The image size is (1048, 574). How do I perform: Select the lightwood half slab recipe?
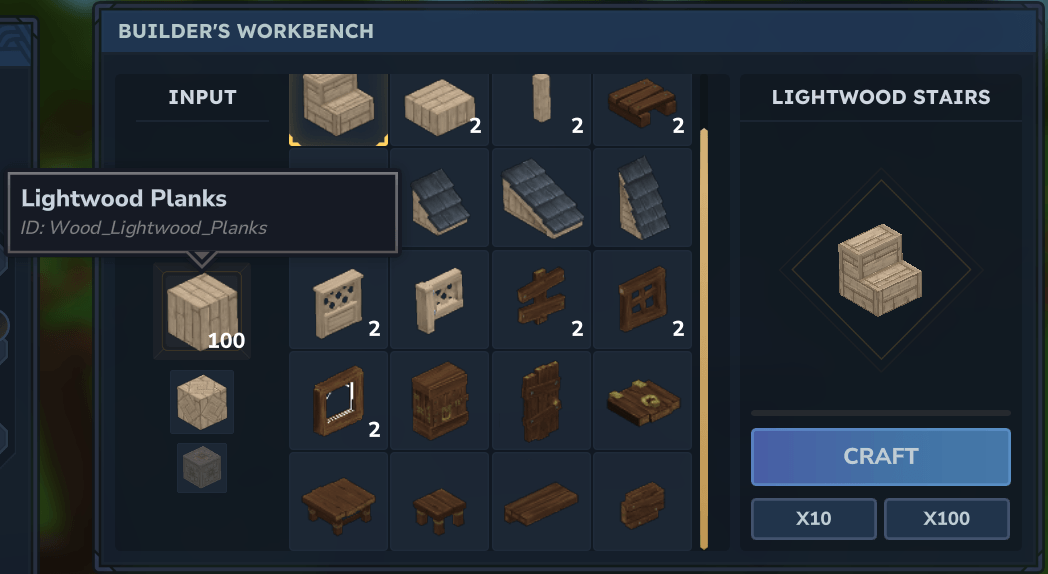pos(439,110)
